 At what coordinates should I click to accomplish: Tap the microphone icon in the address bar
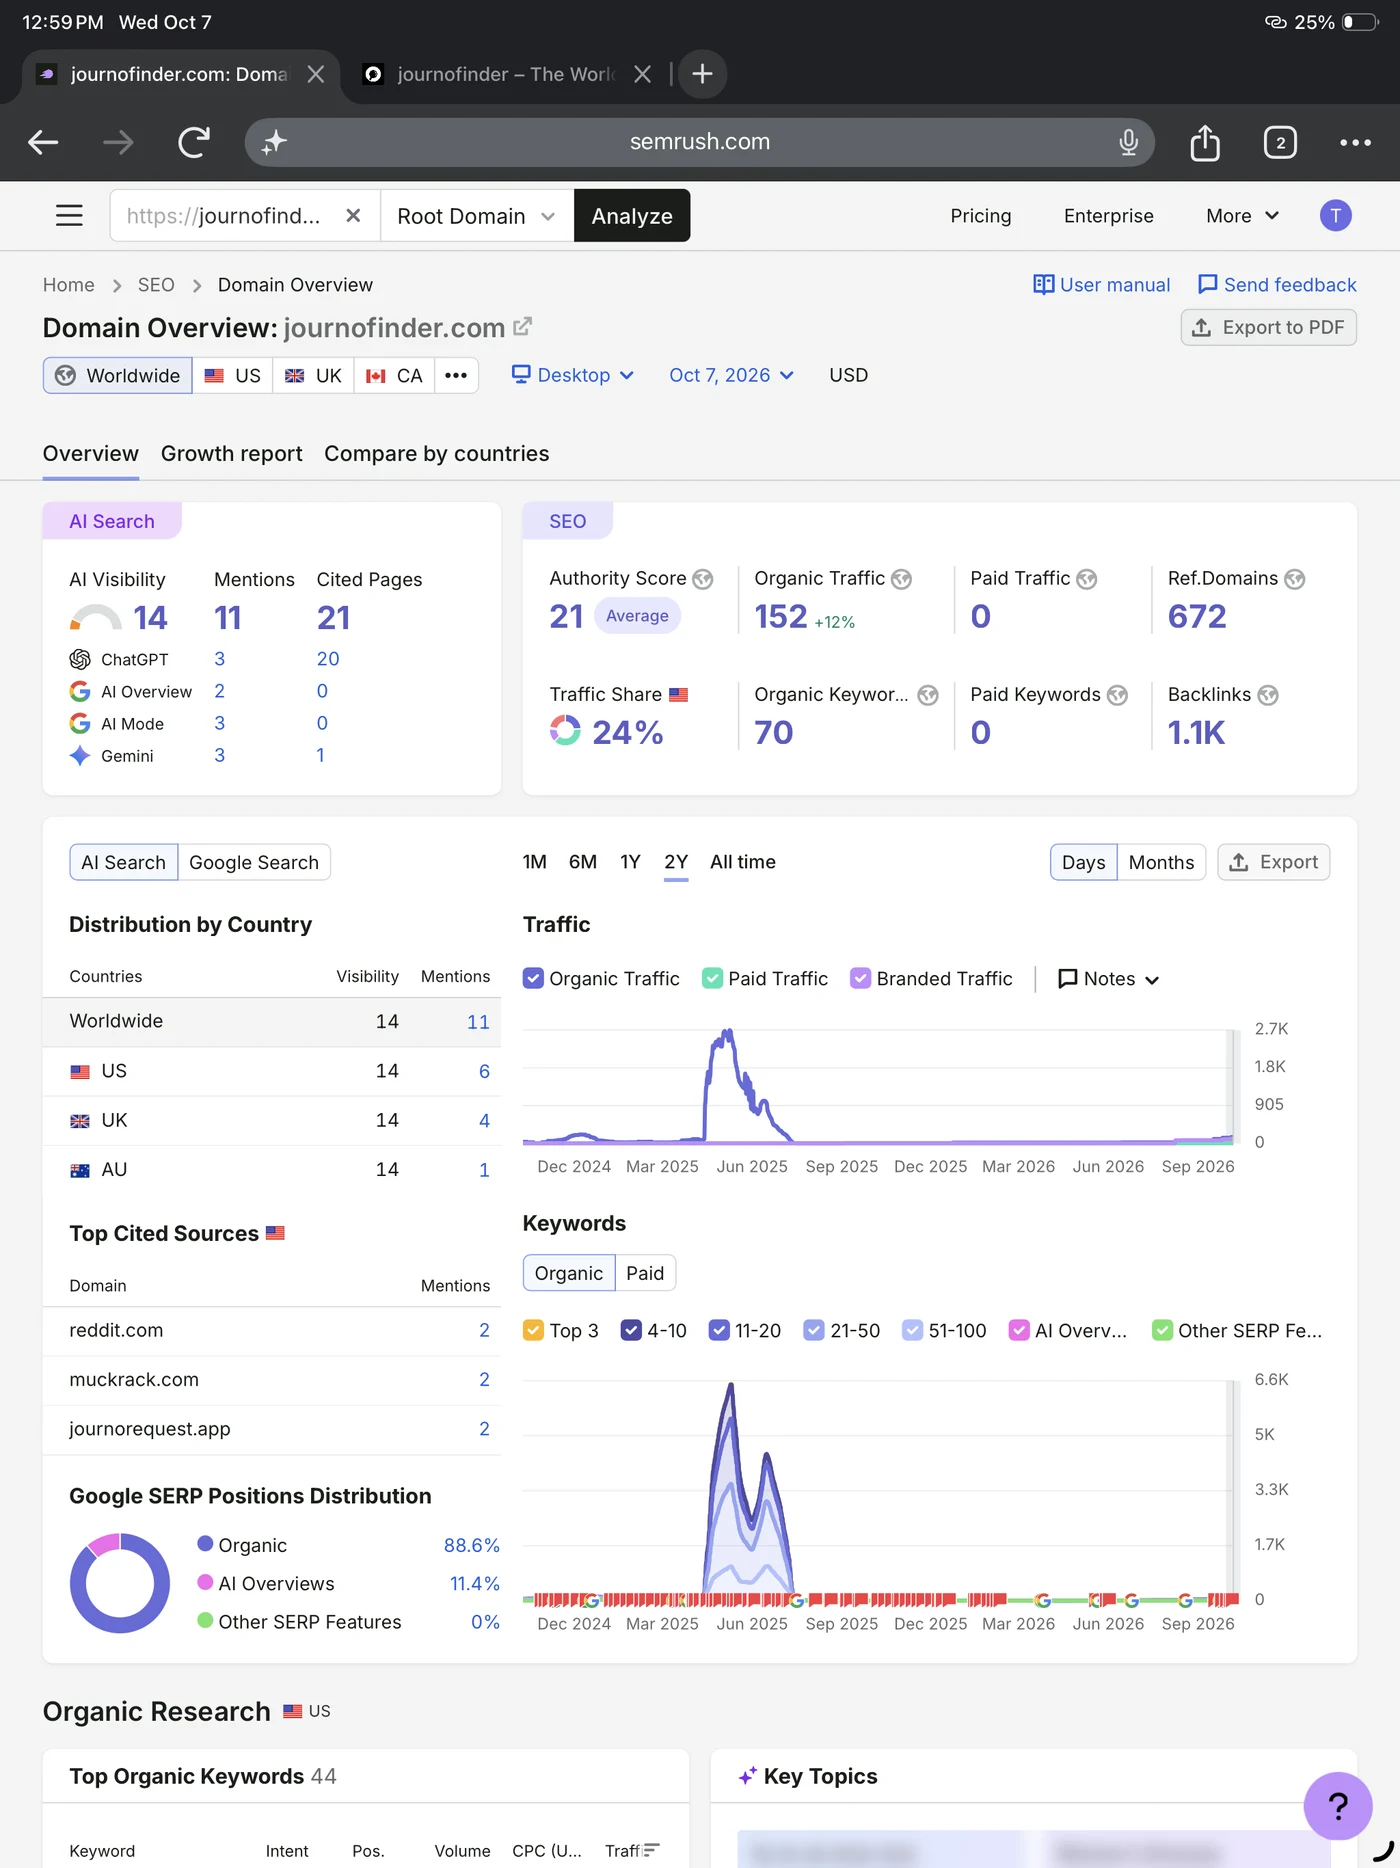(1128, 142)
